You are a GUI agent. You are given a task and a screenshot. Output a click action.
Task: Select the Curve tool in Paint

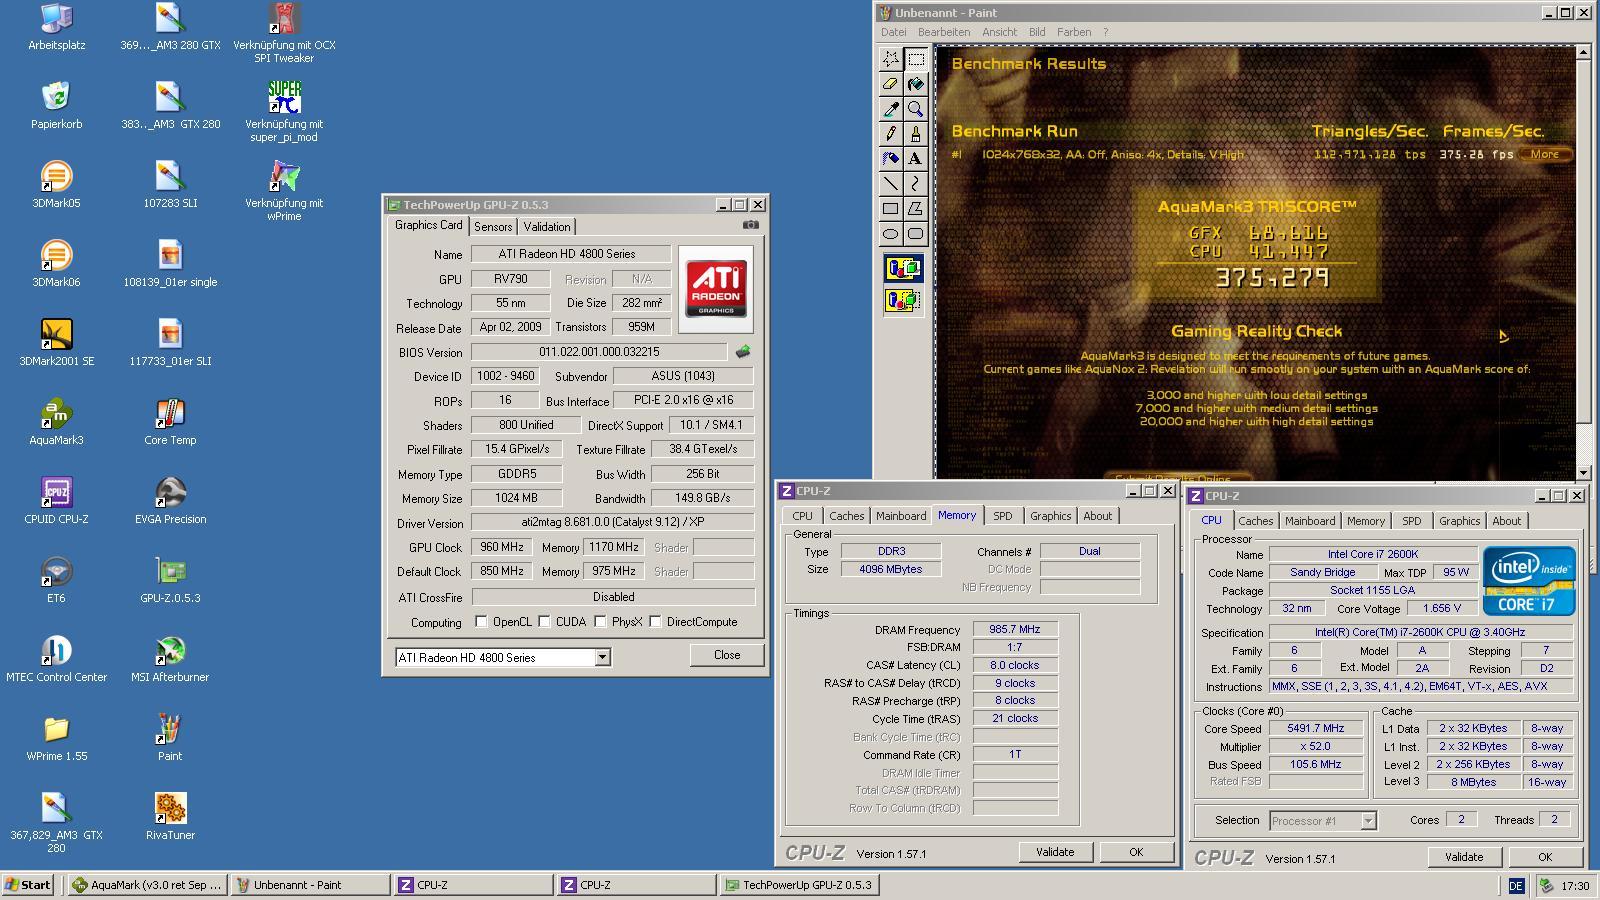click(x=915, y=184)
